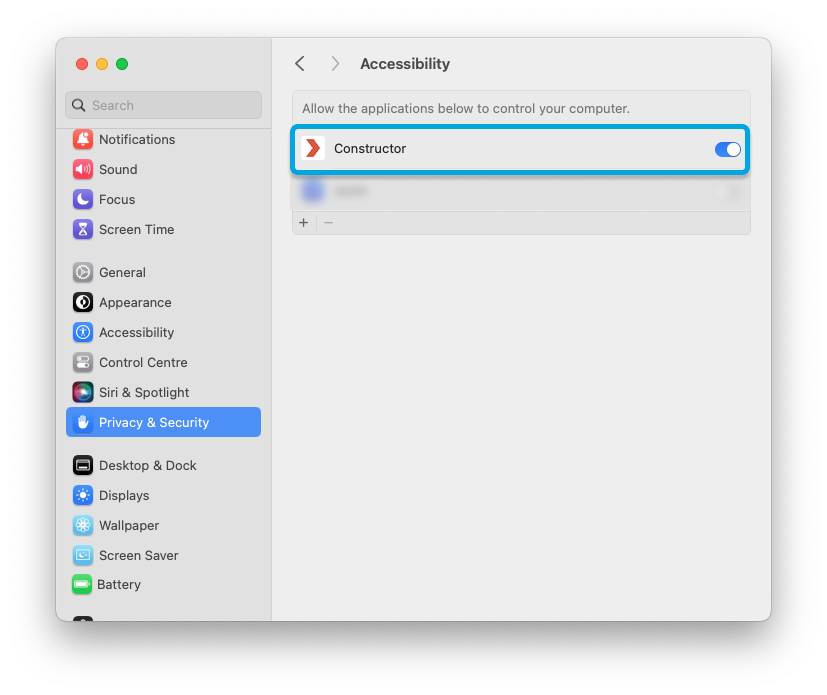The image size is (827, 695).
Task: Switch to General settings
Action: coord(123,272)
